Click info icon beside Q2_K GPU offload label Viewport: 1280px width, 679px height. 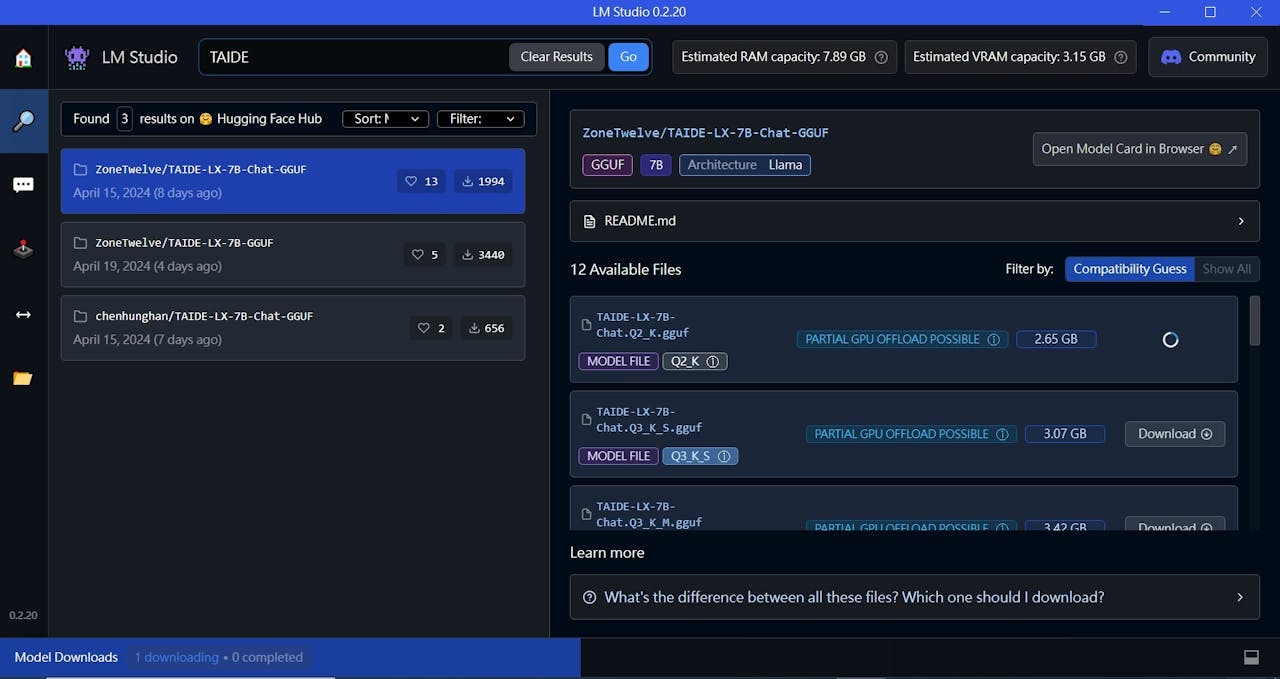[x=994, y=339]
